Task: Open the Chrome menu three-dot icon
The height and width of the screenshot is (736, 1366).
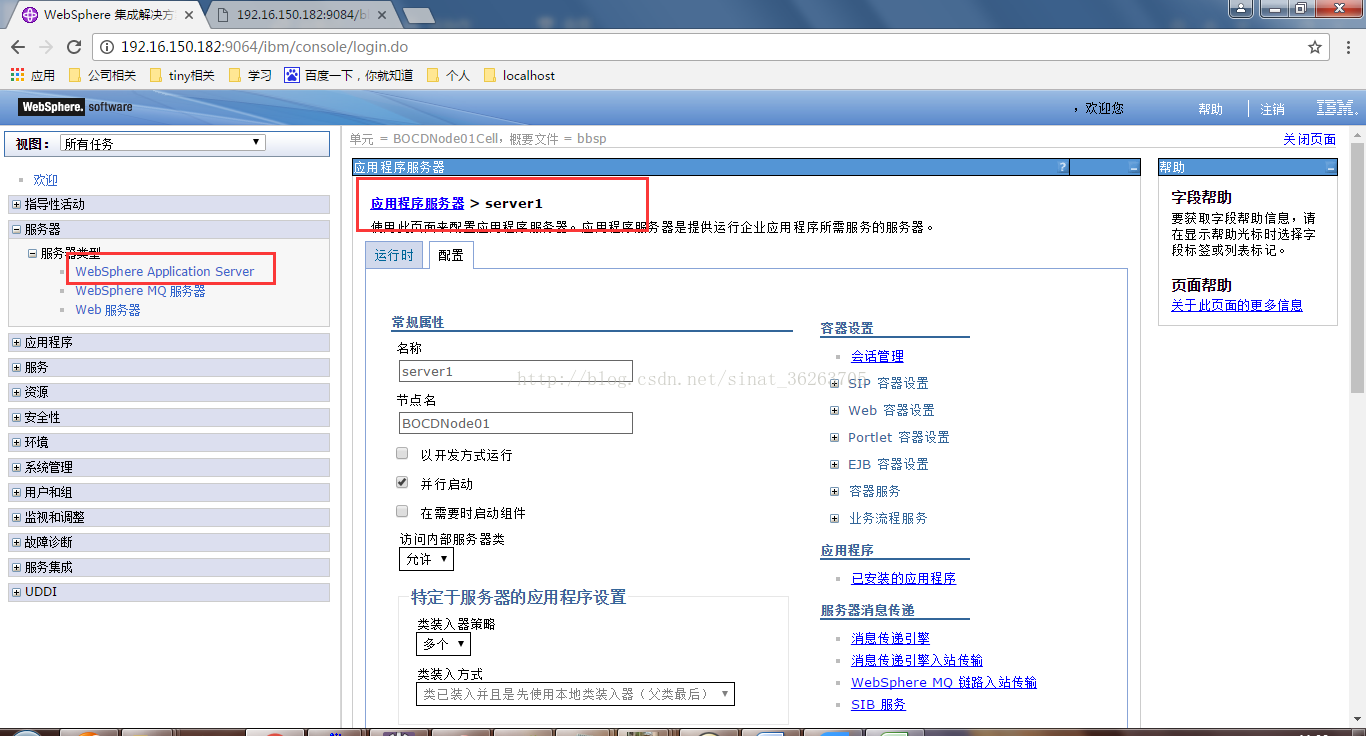Action: point(1347,47)
